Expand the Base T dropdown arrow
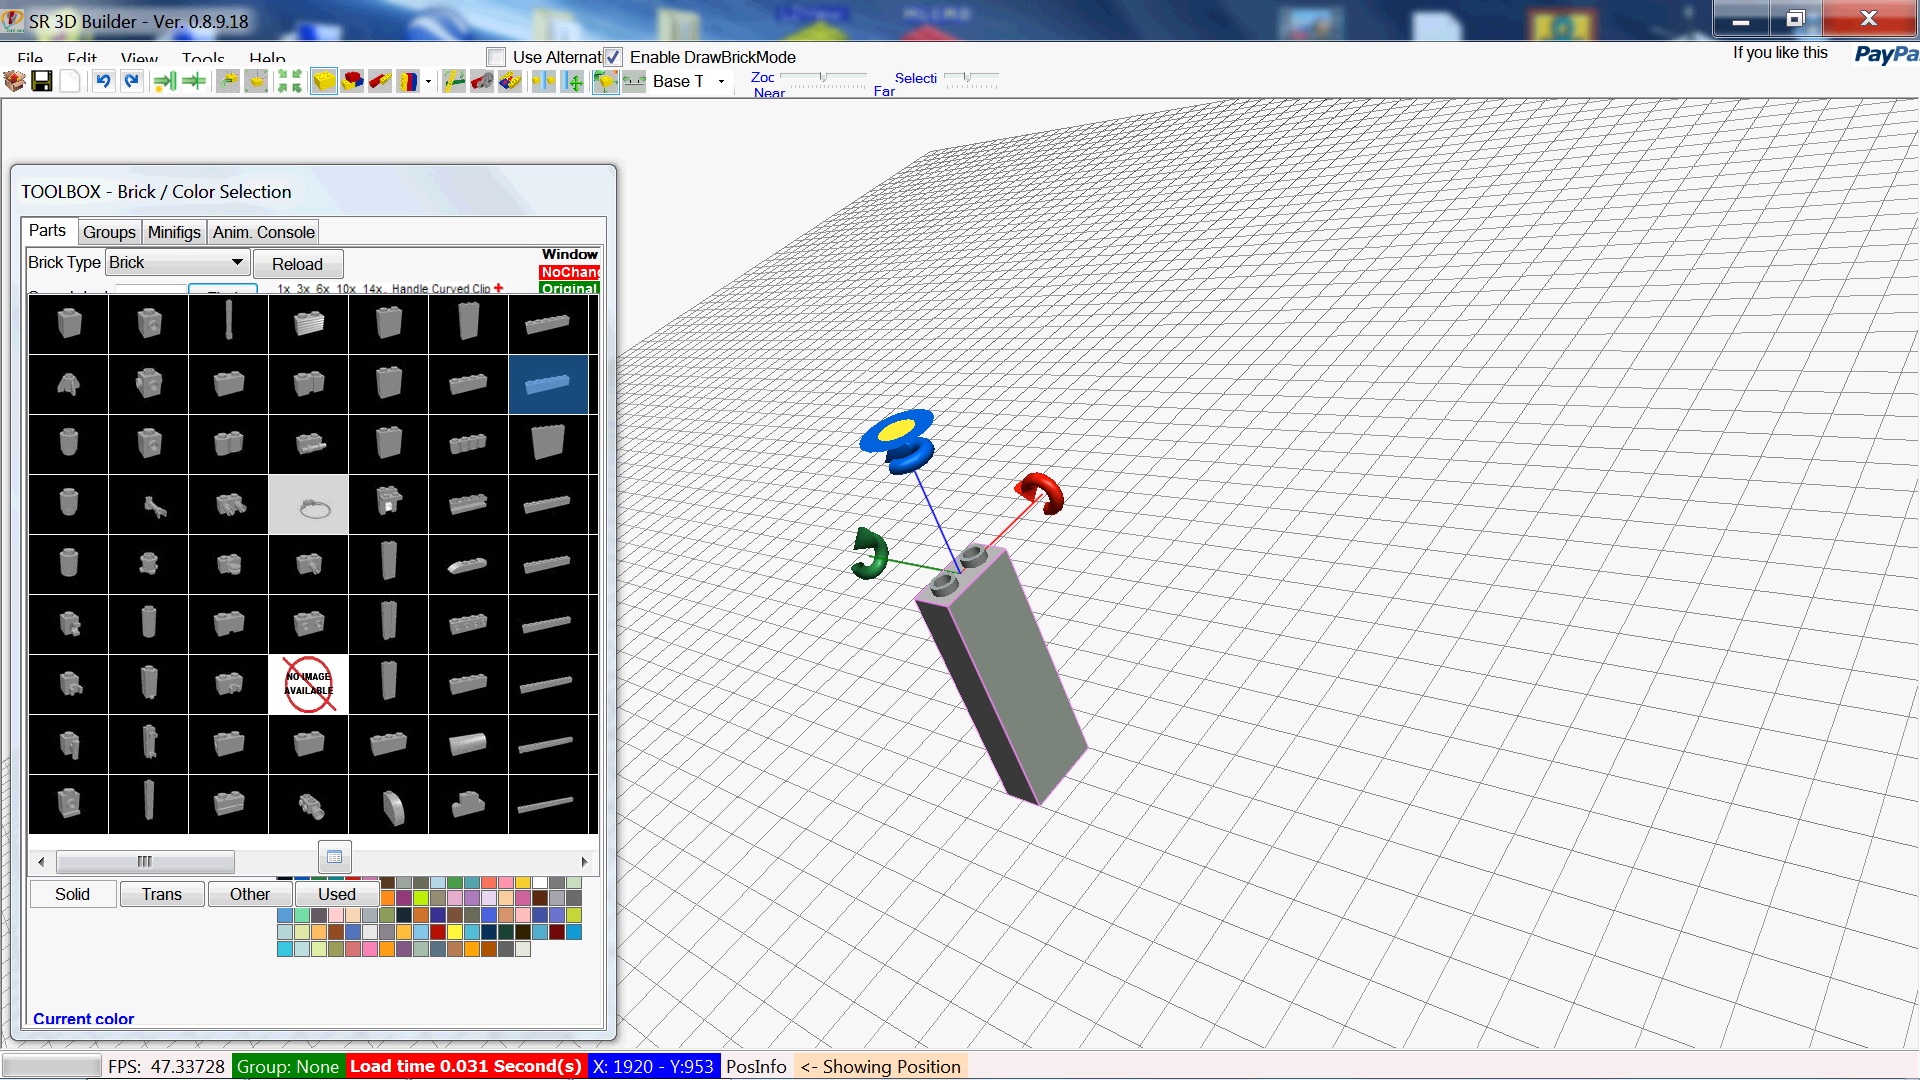1920x1080 pixels. (721, 82)
